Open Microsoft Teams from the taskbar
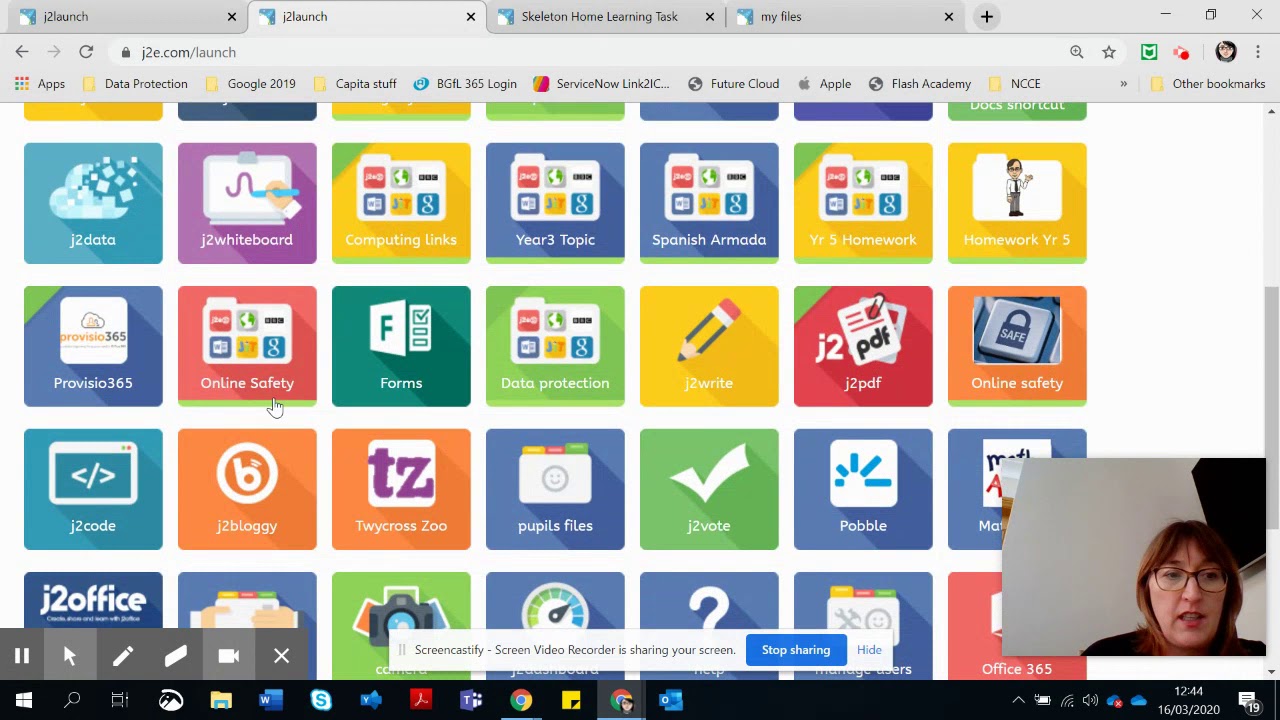Image resolution: width=1280 pixels, height=720 pixels. (471, 700)
